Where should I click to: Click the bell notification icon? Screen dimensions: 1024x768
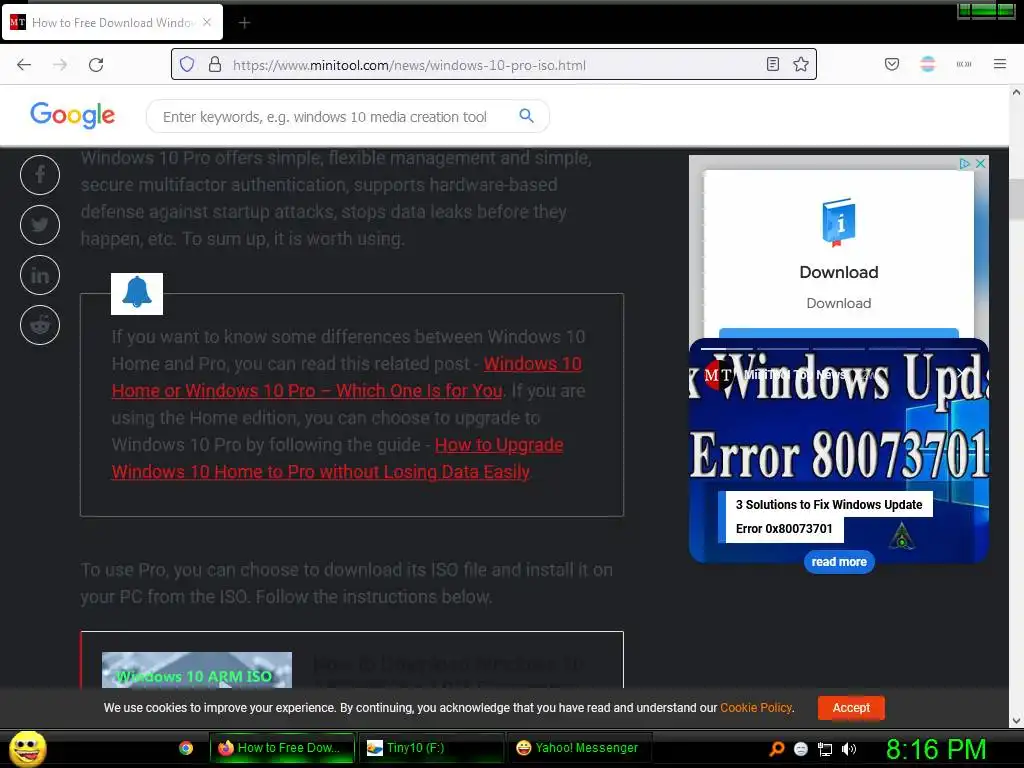(137, 294)
